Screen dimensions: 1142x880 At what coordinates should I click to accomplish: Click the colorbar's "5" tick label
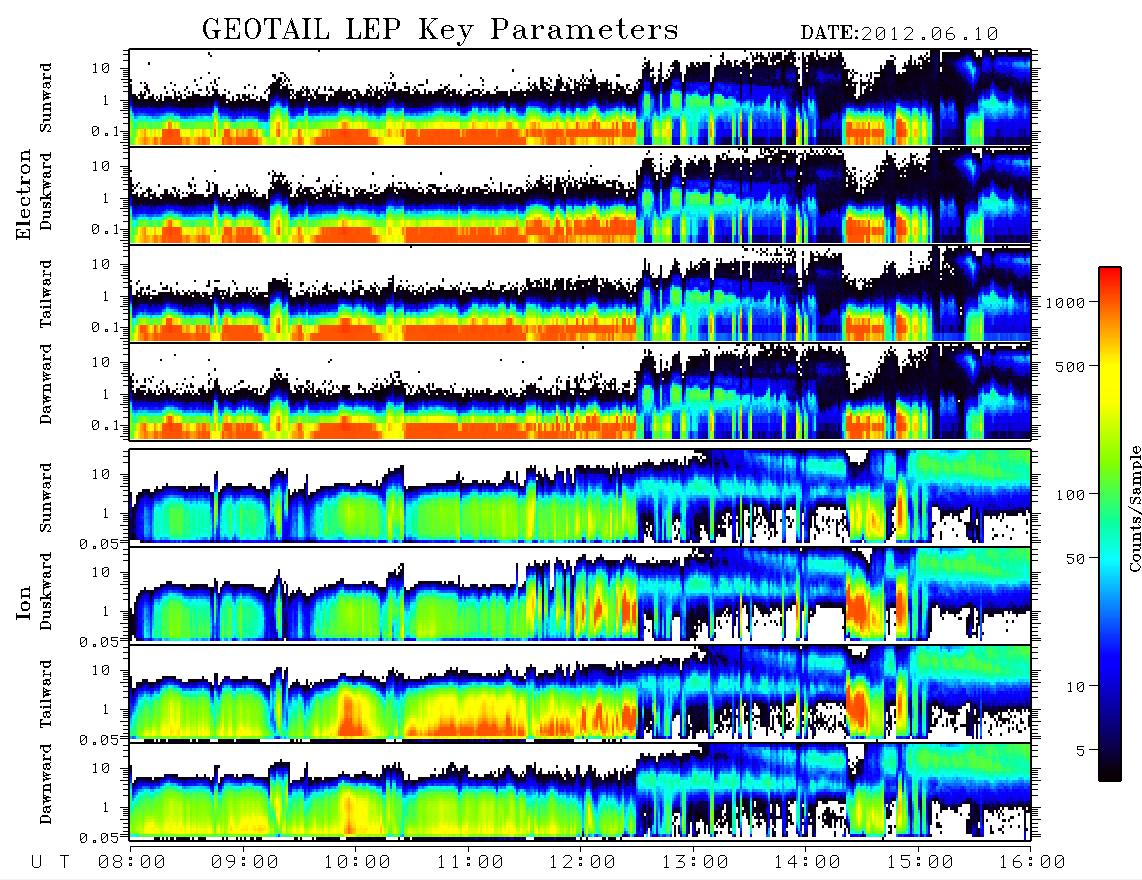(x=1081, y=750)
